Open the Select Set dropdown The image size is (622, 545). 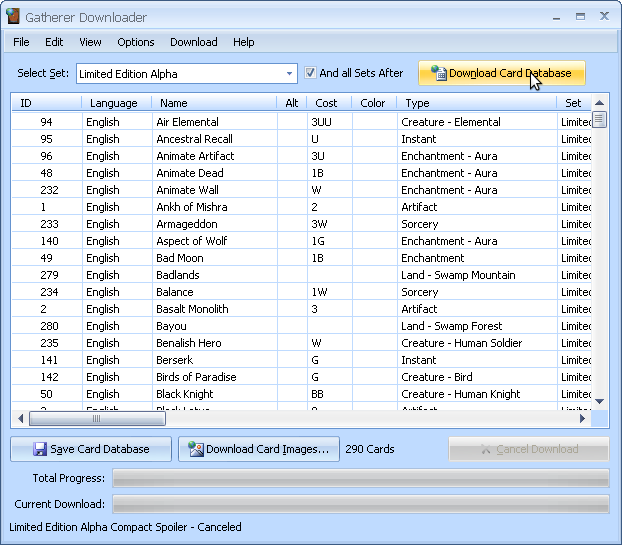tap(289, 73)
